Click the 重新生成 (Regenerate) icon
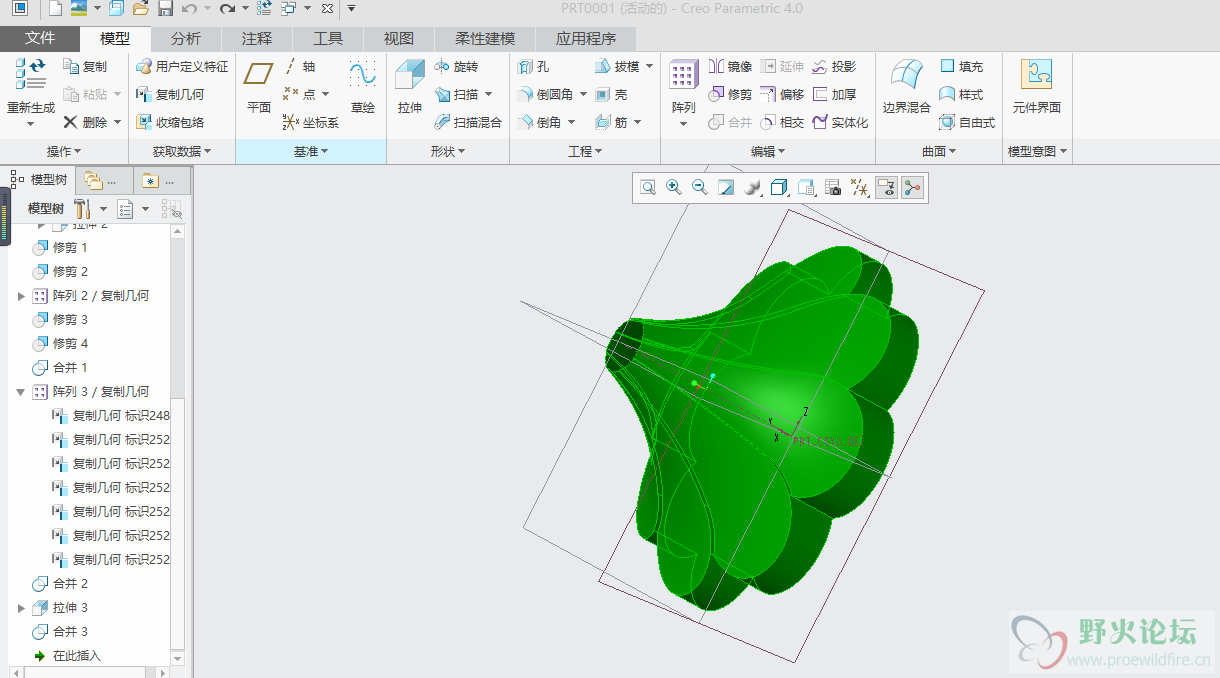Screen dimensions: 1220x678 30,74
